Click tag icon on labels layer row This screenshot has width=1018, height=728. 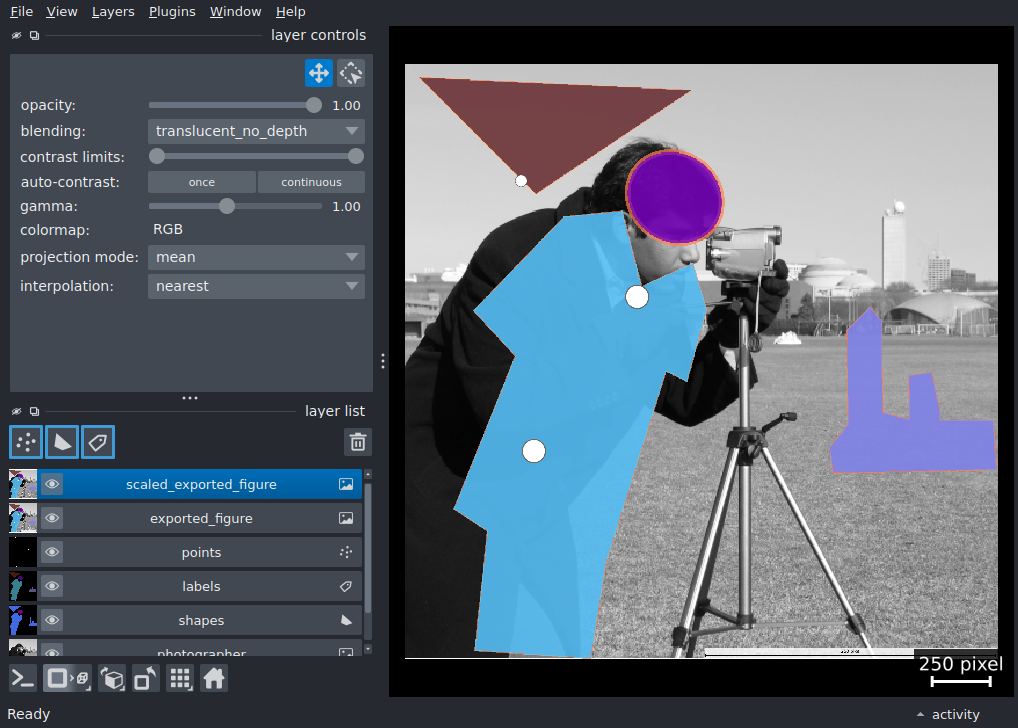[346, 586]
